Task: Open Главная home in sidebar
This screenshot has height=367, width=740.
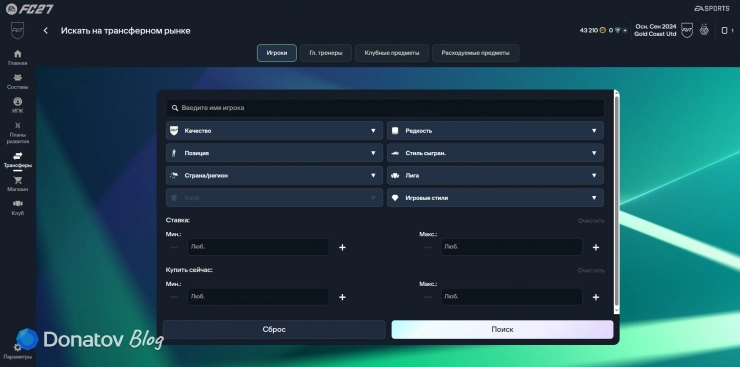Action: [17, 58]
